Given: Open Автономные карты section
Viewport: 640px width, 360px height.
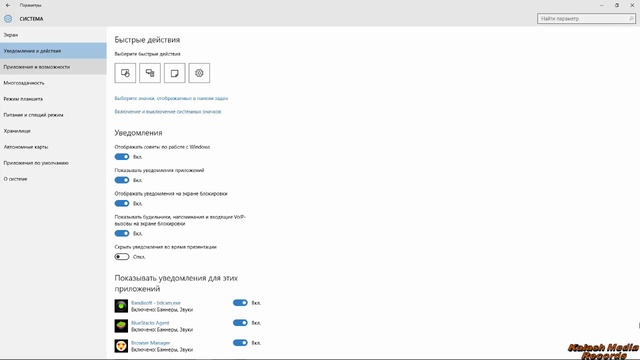Looking at the screenshot, I should coord(53,147).
